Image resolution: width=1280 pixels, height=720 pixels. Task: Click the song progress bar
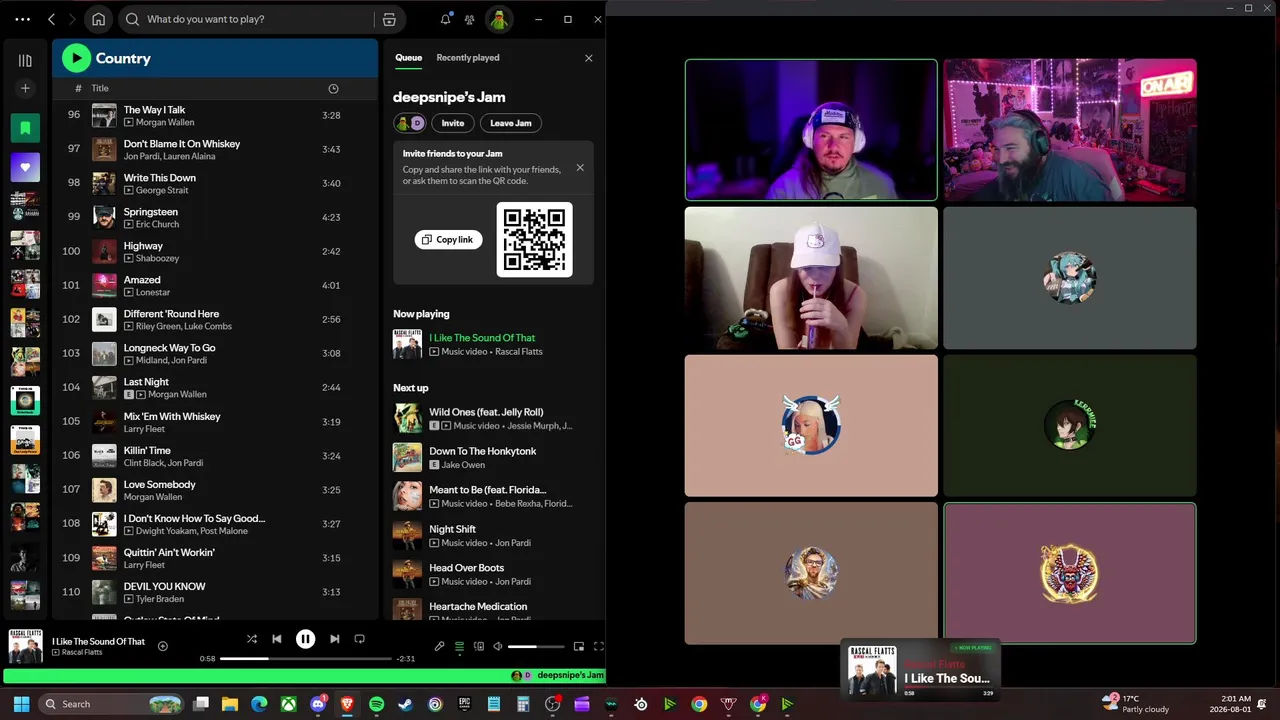(305, 659)
